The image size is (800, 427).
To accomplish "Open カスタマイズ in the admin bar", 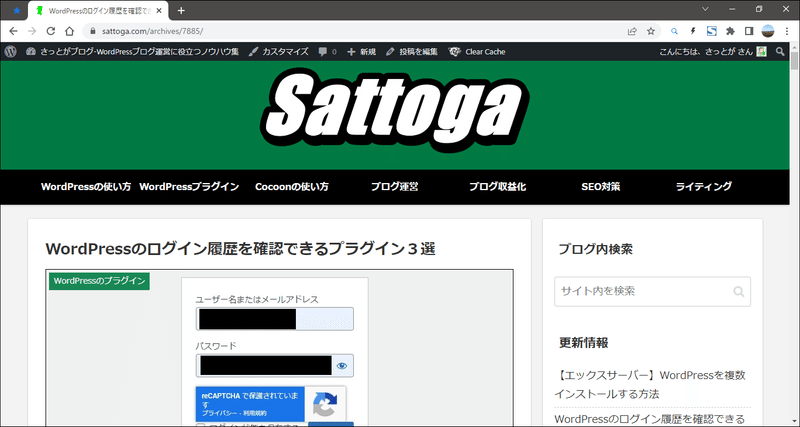I will coord(278,52).
